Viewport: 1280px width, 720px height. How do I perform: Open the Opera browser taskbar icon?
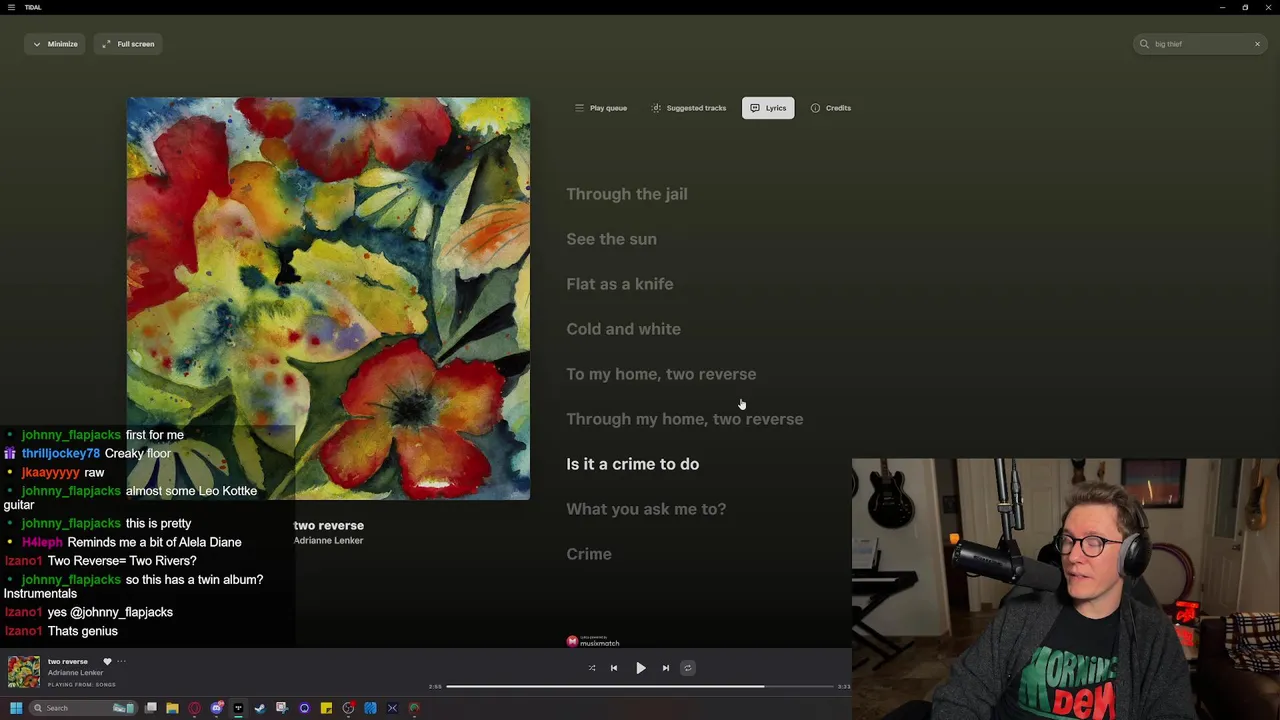[194, 708]
